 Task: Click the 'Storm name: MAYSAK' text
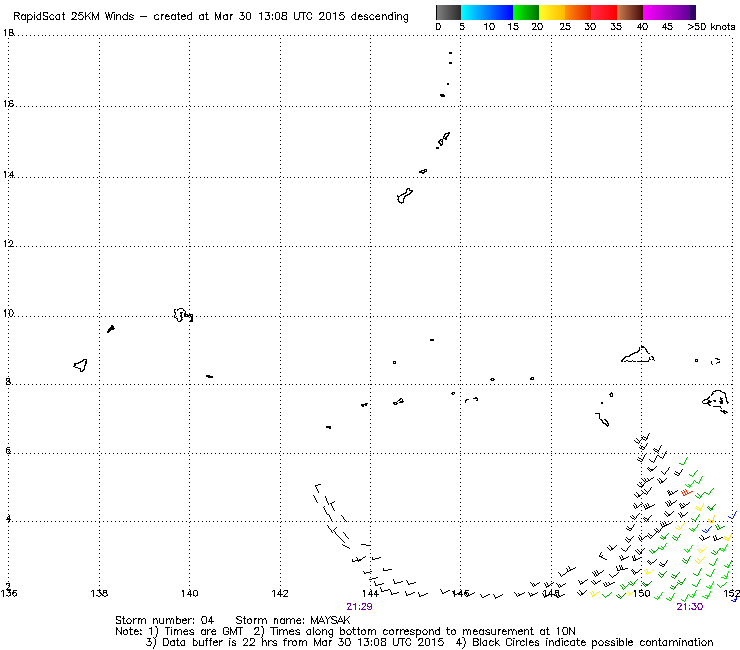293,620
